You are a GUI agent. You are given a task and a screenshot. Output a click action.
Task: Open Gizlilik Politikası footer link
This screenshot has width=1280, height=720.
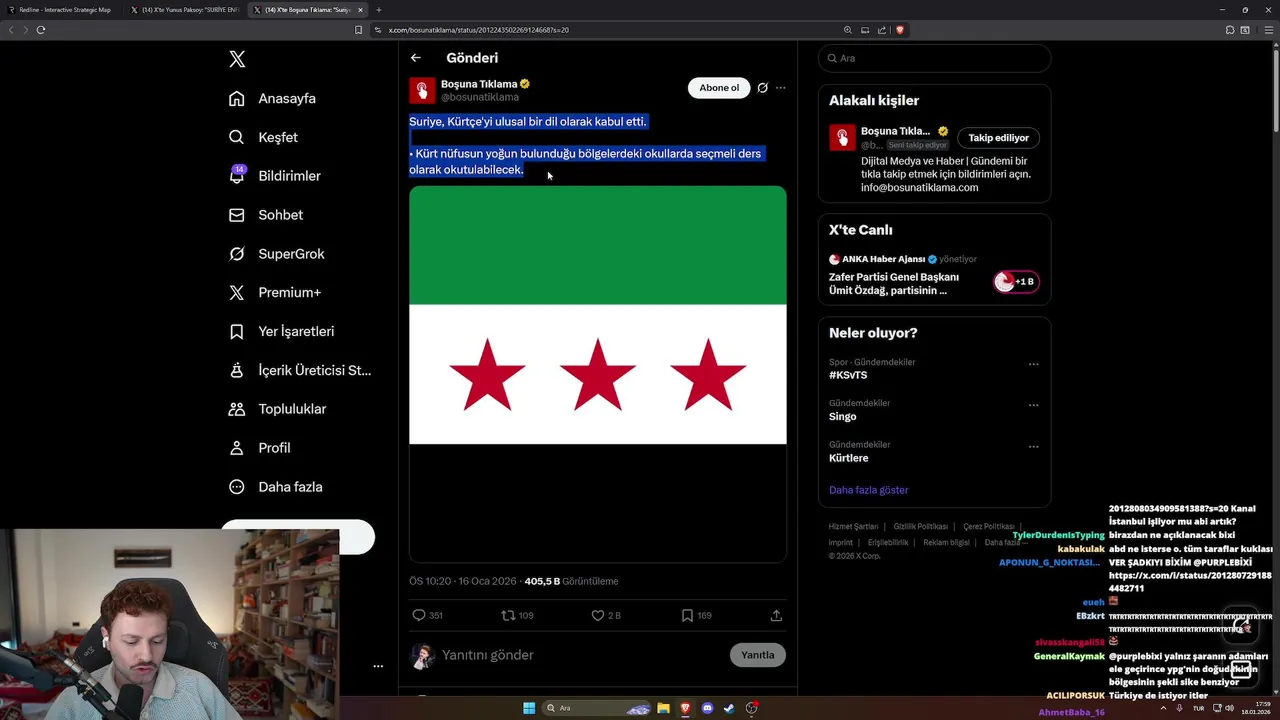(x=921, y=526)
